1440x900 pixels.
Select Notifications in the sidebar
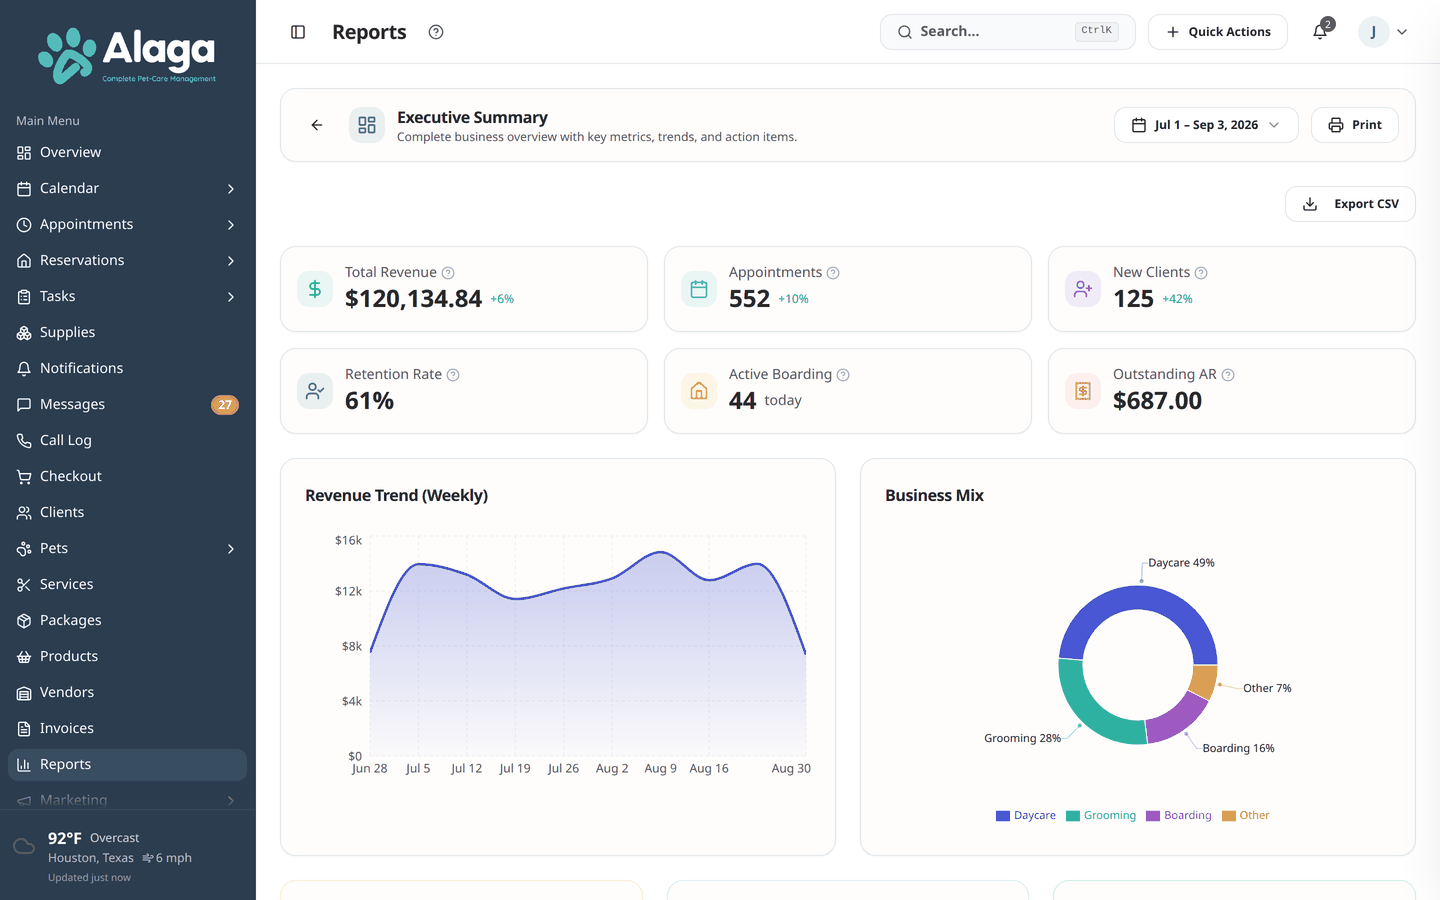pos(127,368)
